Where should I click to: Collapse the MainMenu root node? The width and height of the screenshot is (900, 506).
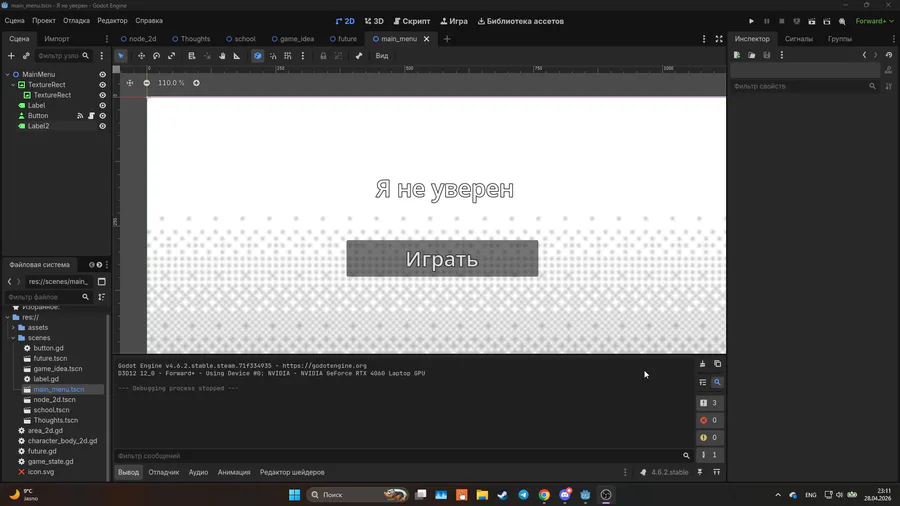[7, 75]
